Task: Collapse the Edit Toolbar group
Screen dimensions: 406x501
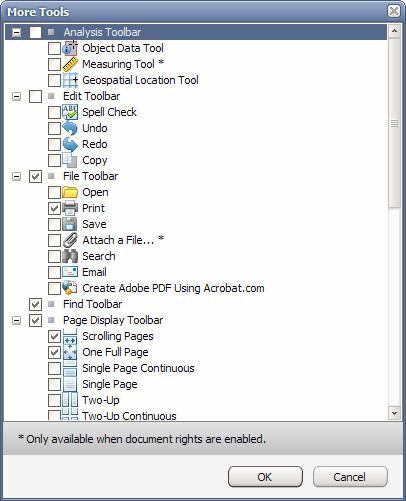Action: tap(16, 96)
